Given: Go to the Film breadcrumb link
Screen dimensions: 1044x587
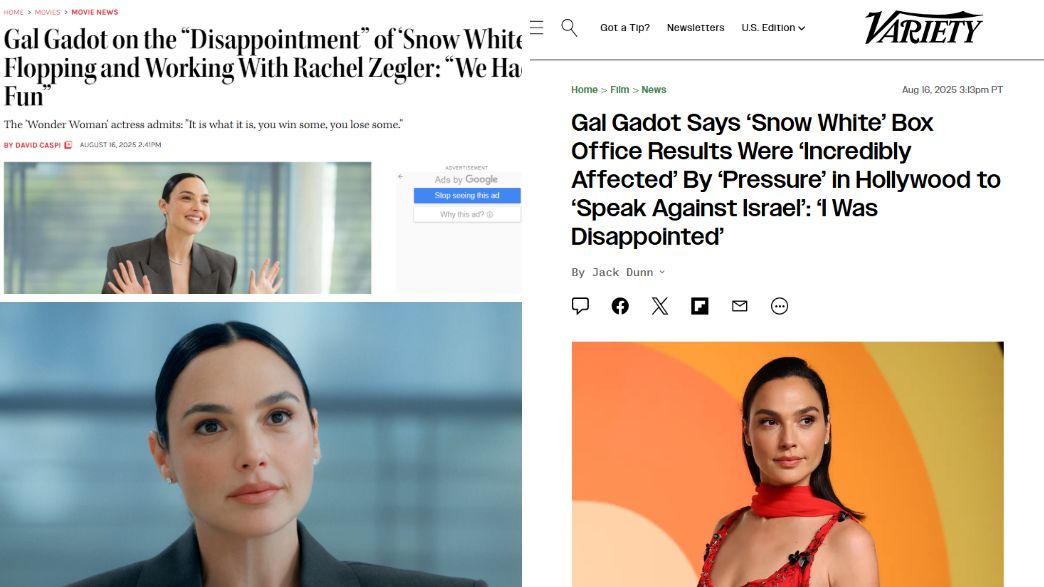Looking at the screenshot, I should (x=619, y=90).
